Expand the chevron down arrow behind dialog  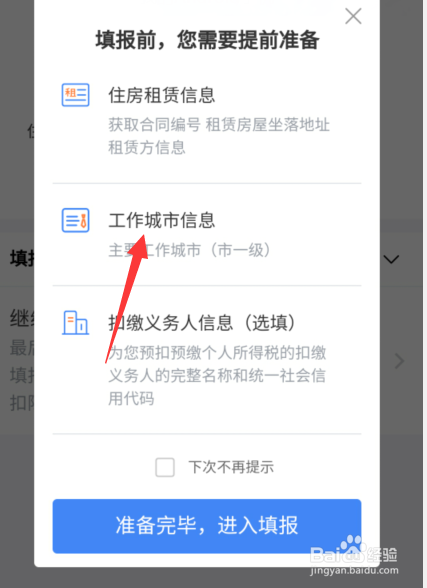pos(391,259)
